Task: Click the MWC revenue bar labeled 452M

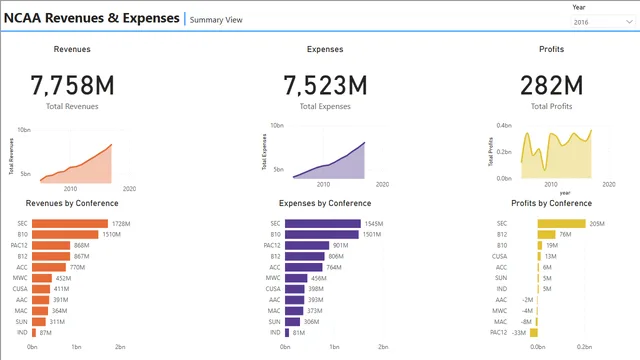Action: [x=42, y=278]
